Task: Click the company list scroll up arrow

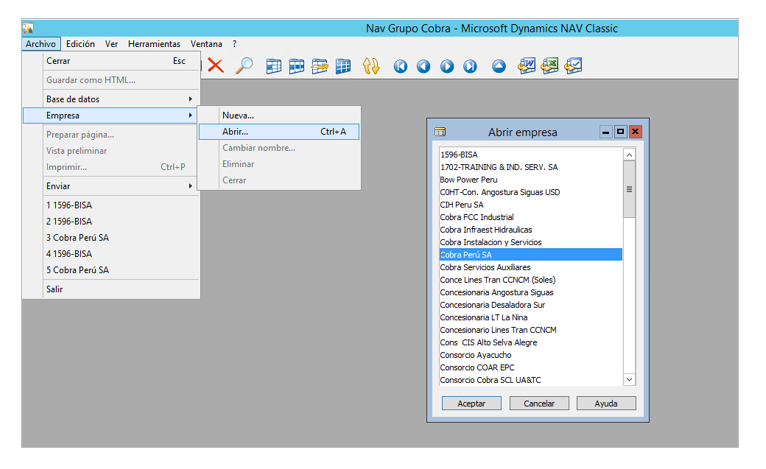Action: click(x=629, y=155)
